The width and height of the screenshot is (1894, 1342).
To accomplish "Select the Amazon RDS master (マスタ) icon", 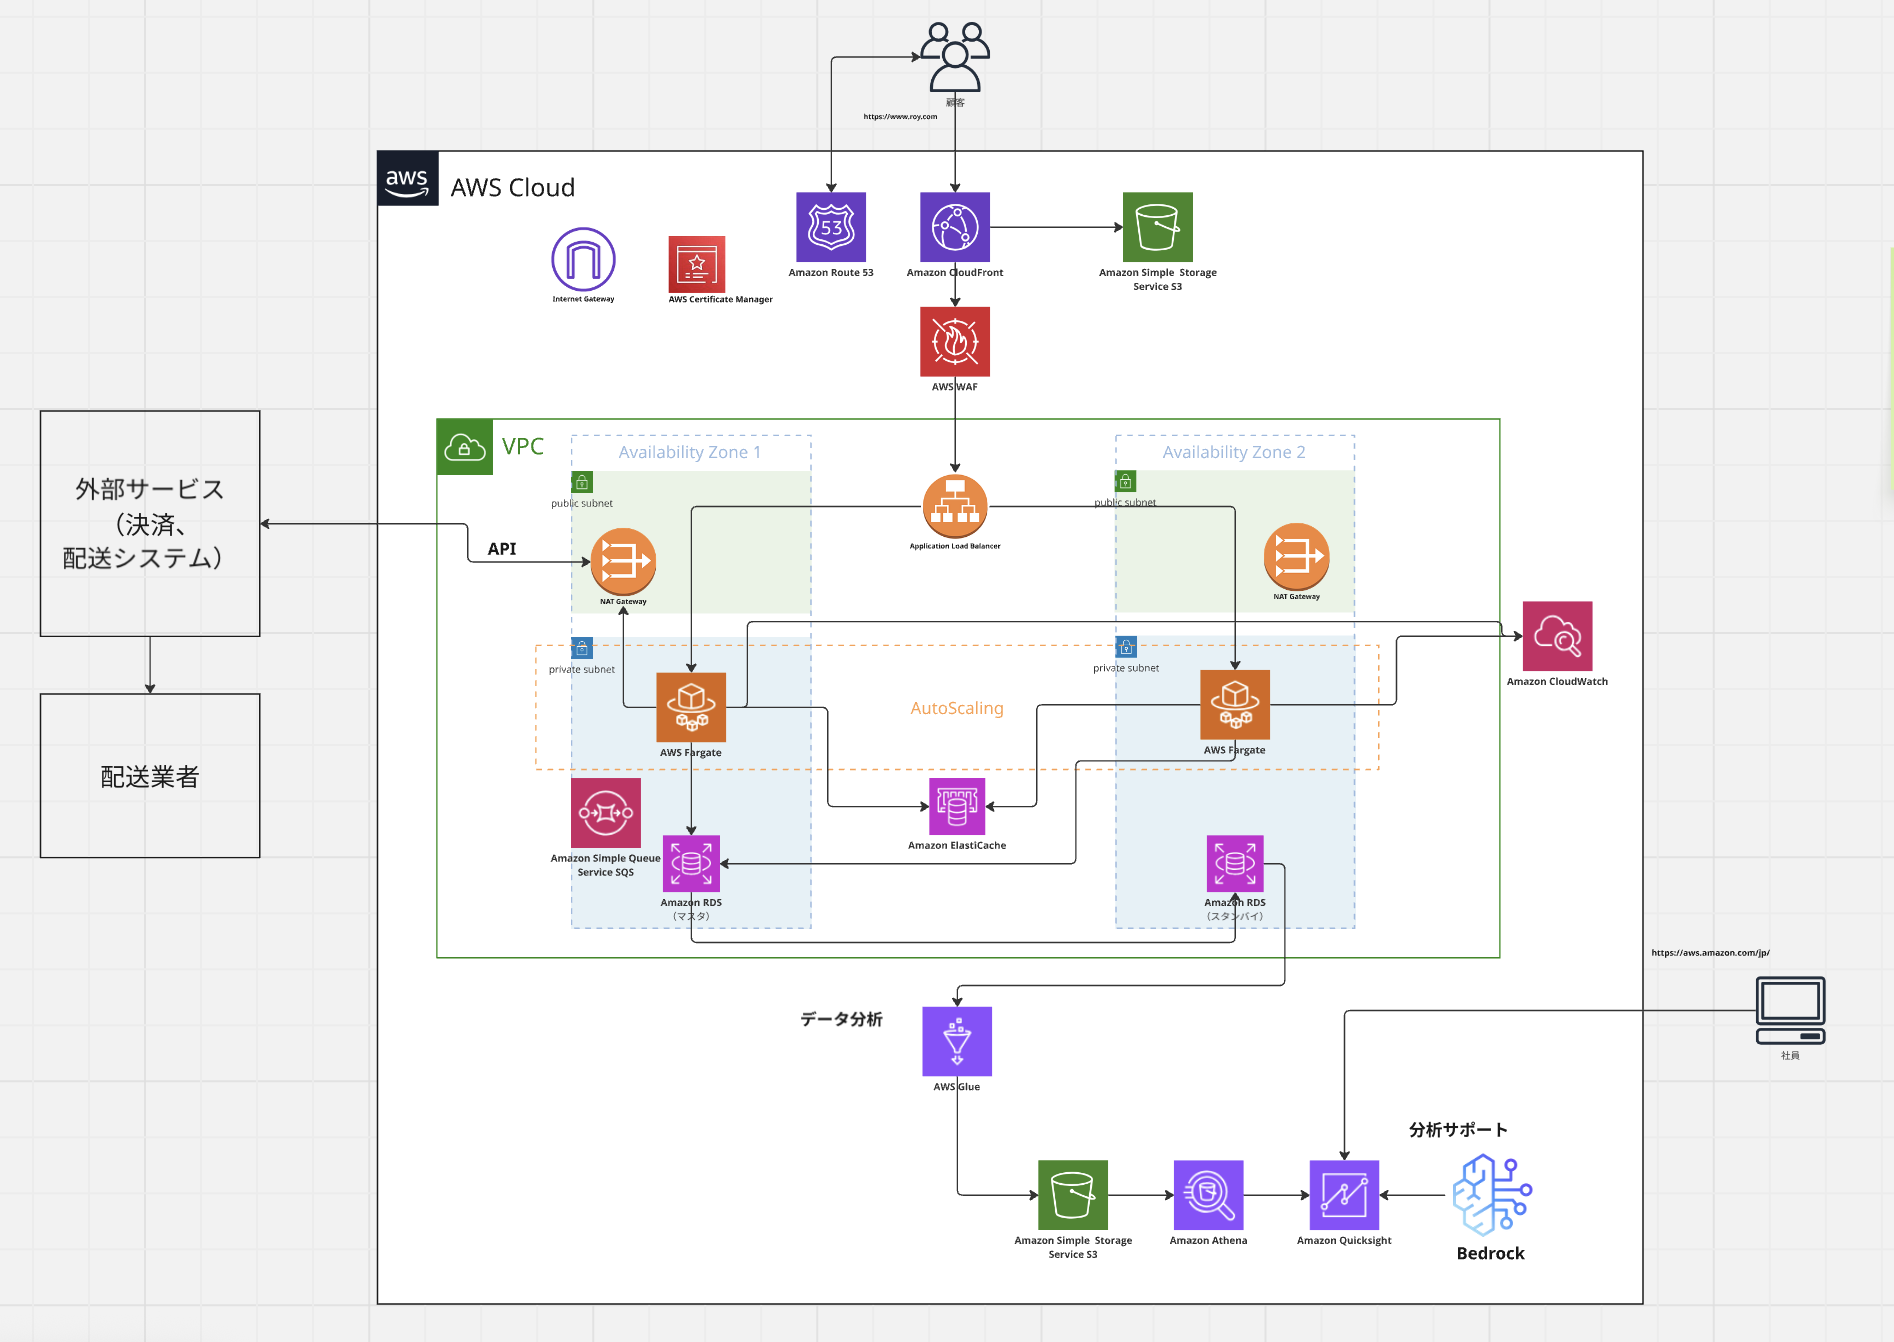I will click(691, 863).
